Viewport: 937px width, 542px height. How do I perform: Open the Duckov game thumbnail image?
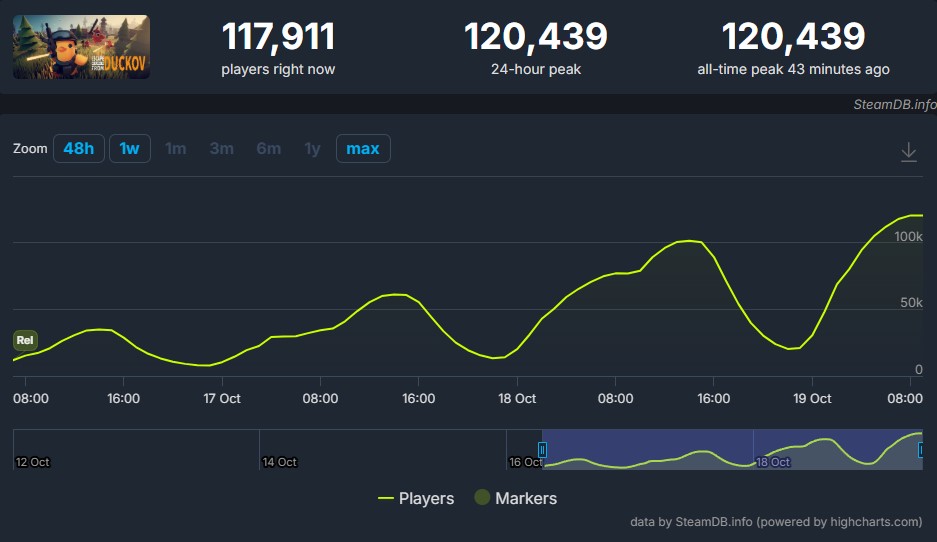pos(81,47)
